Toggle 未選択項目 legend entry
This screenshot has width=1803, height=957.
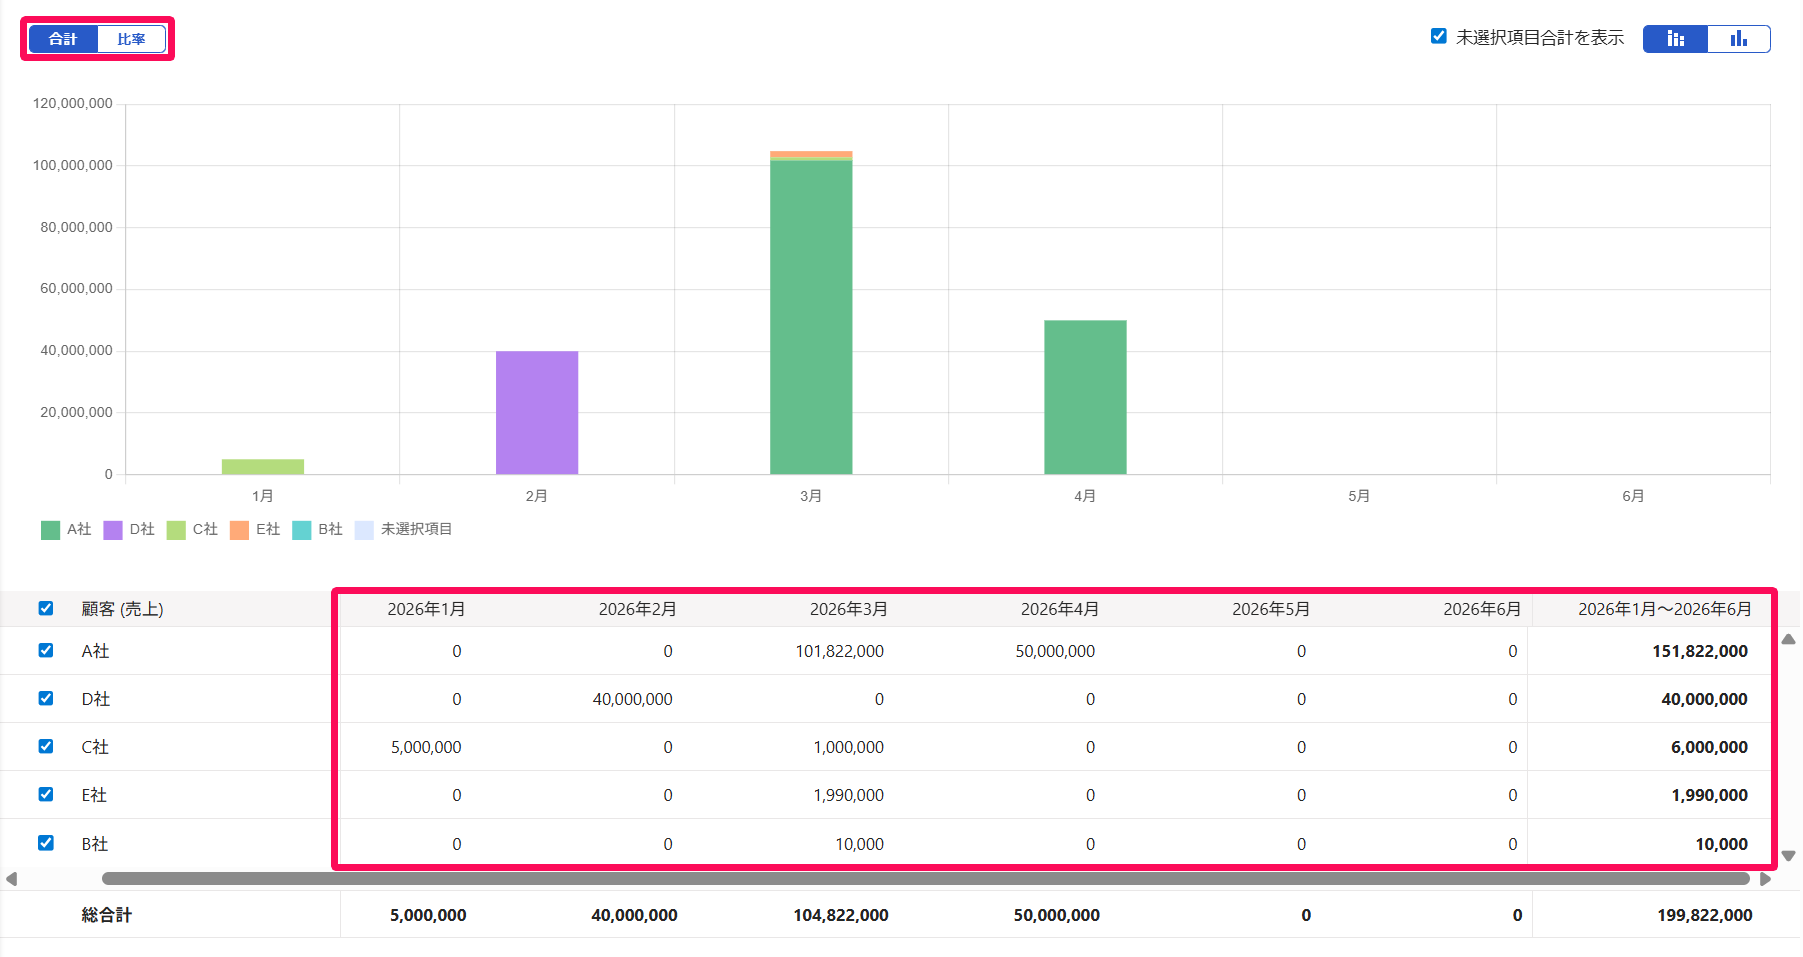point(404,529)
